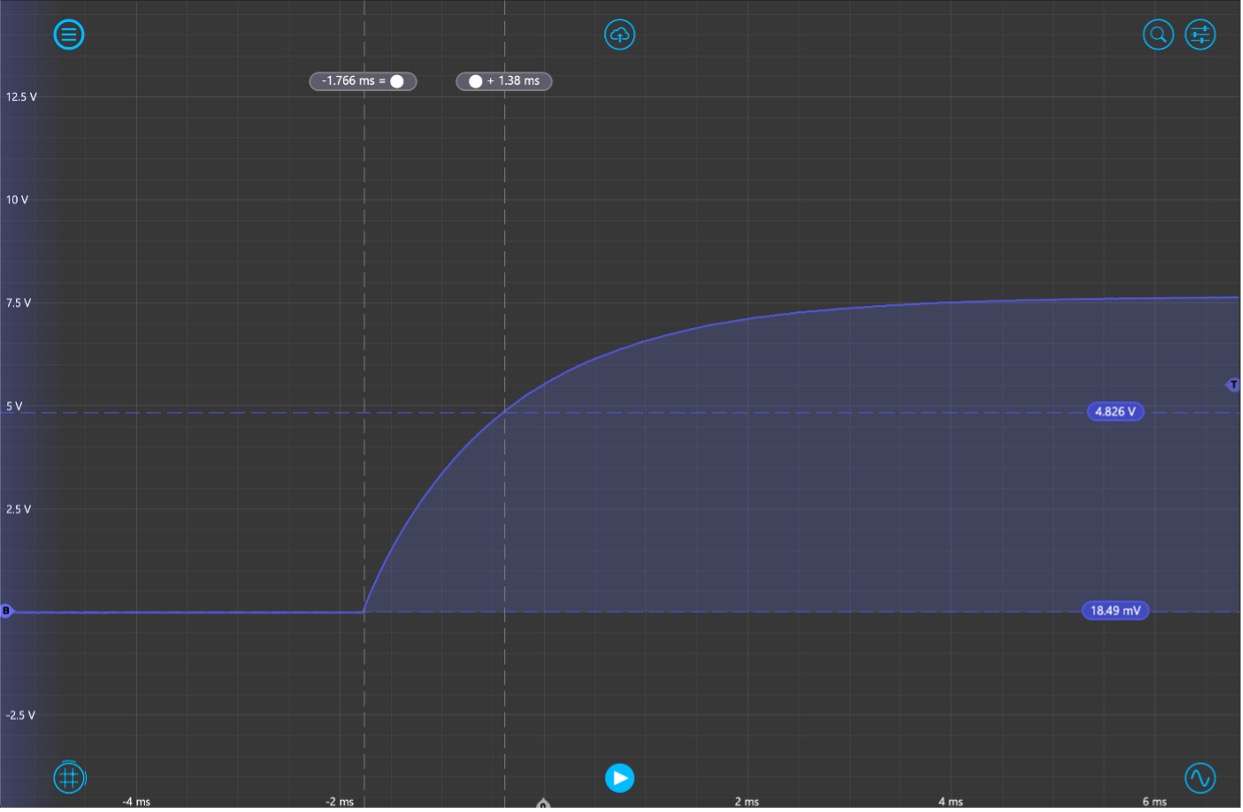Open the sine waveform generator icon
1243x812 pixels.
pos(1200,777)
